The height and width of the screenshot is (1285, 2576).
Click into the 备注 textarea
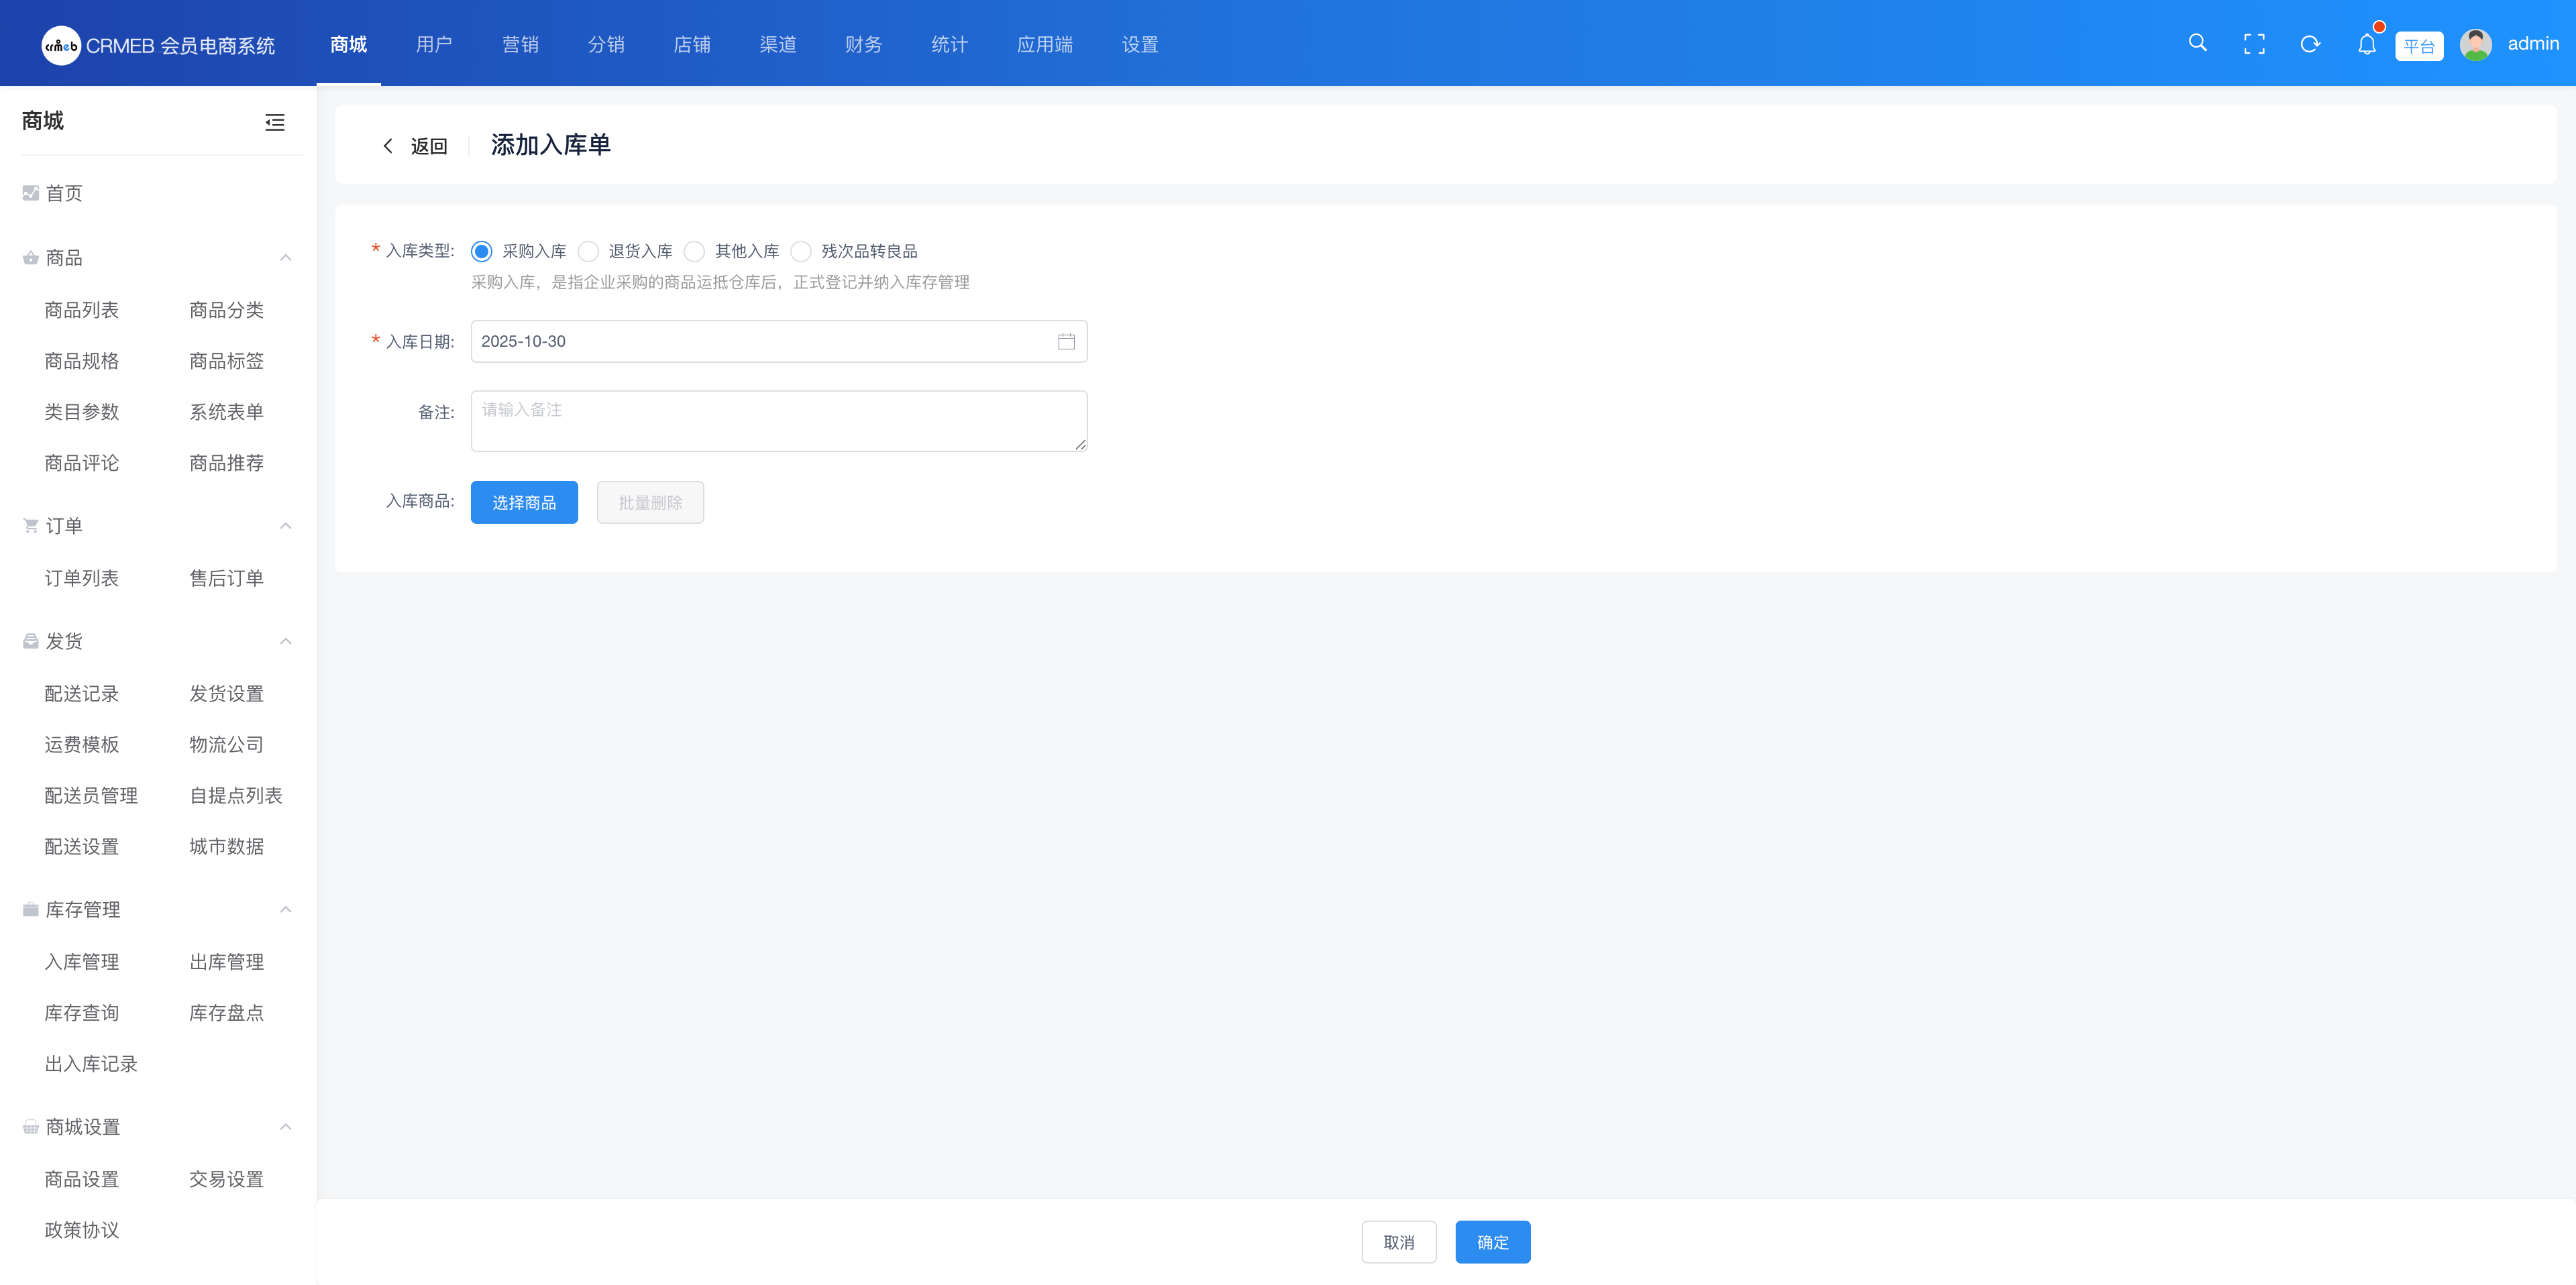pos(778,421)
